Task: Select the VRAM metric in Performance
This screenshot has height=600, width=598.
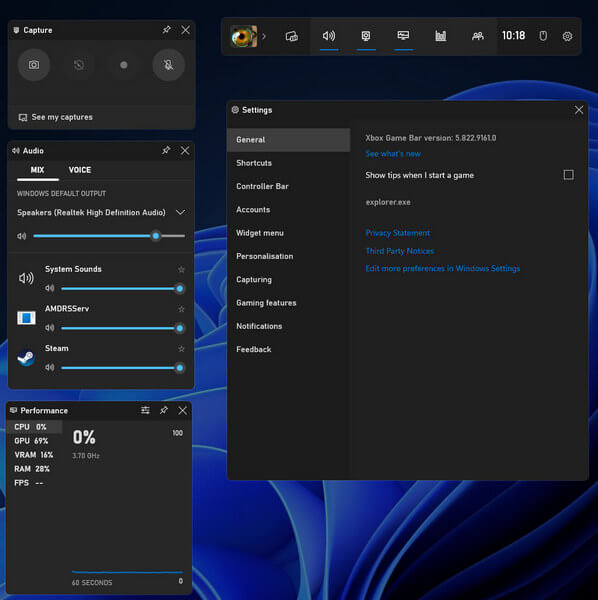Action: pyautogui.click(x=34, y=455)
